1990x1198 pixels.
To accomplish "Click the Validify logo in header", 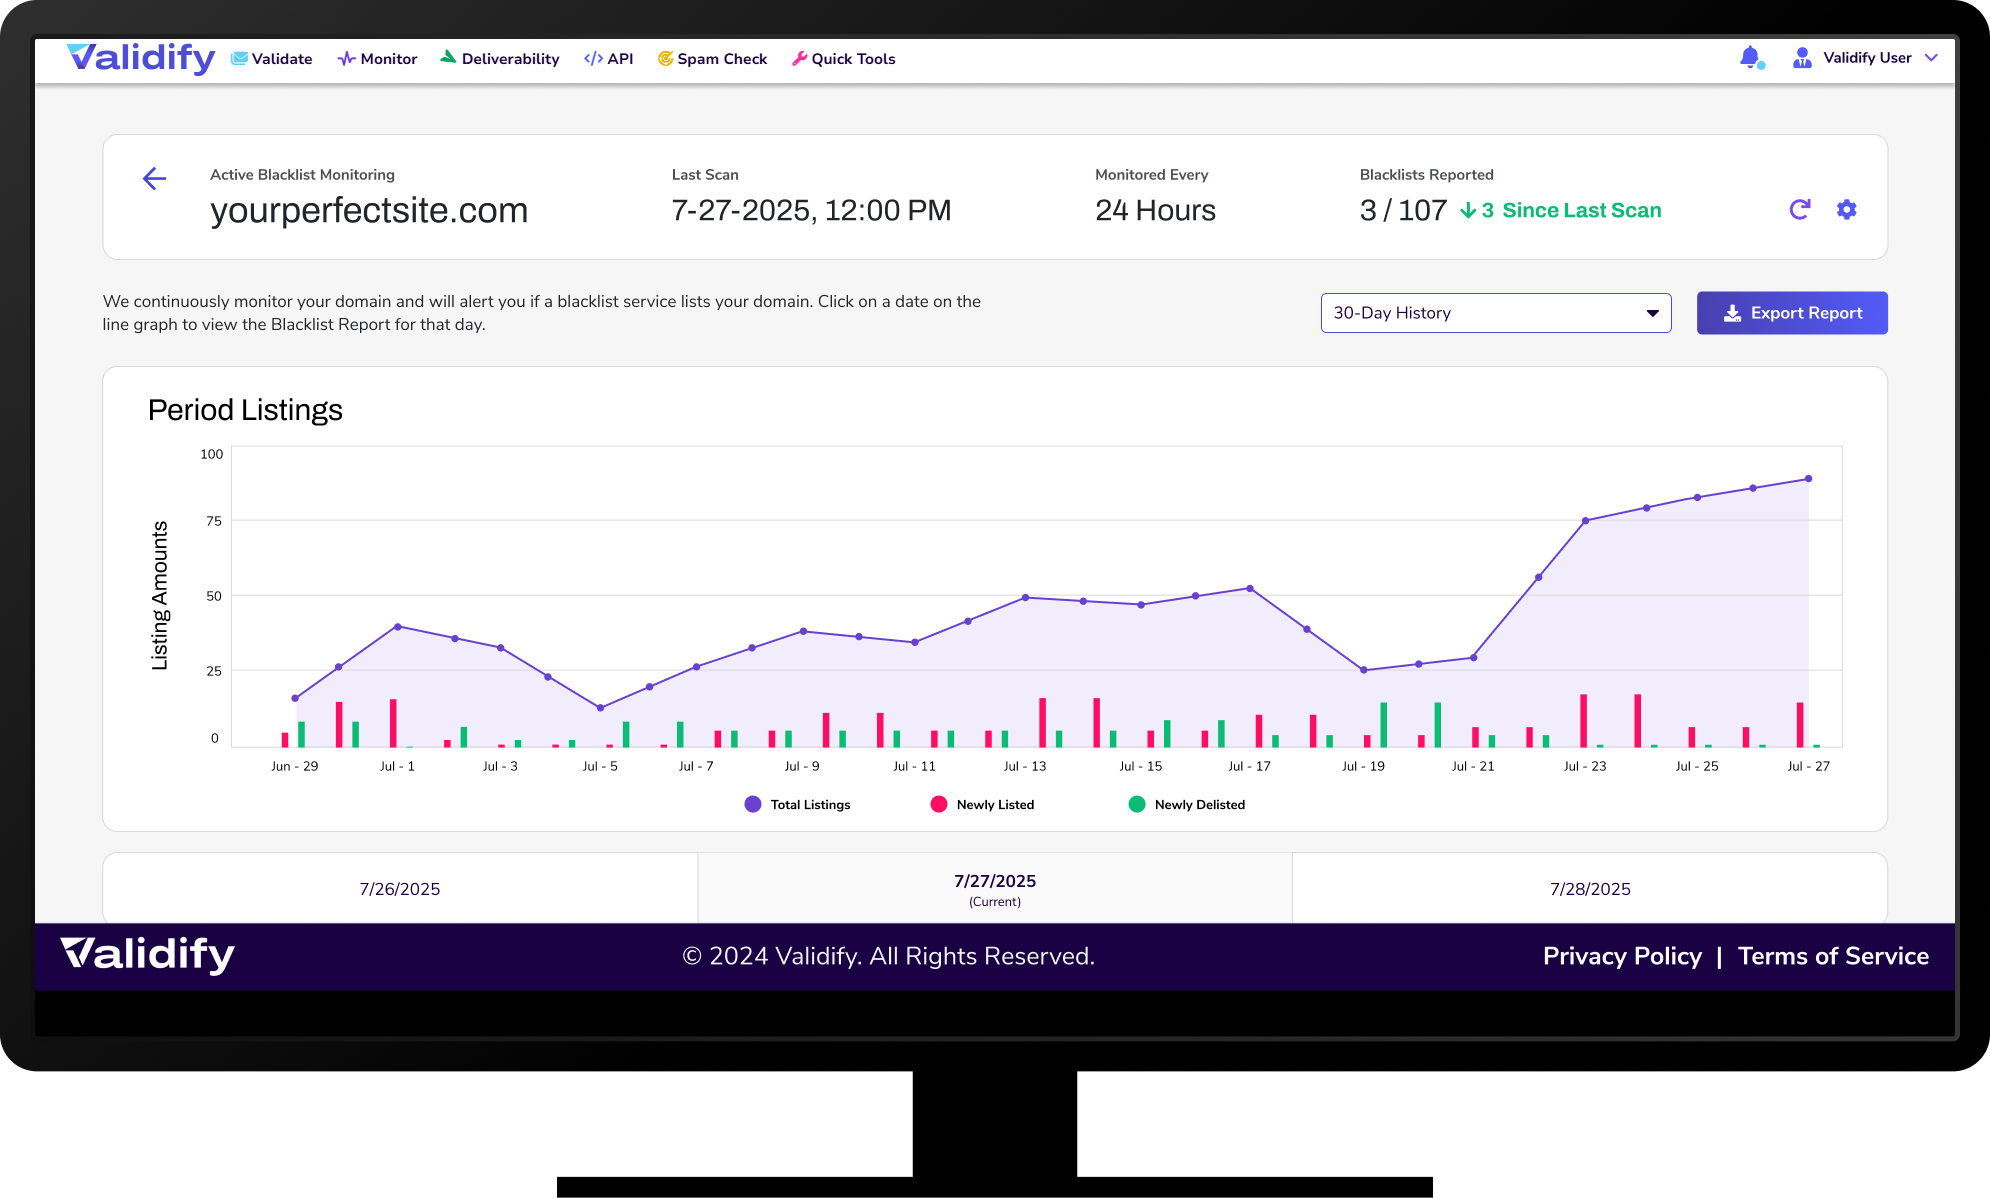I will (x=141, y=58).
